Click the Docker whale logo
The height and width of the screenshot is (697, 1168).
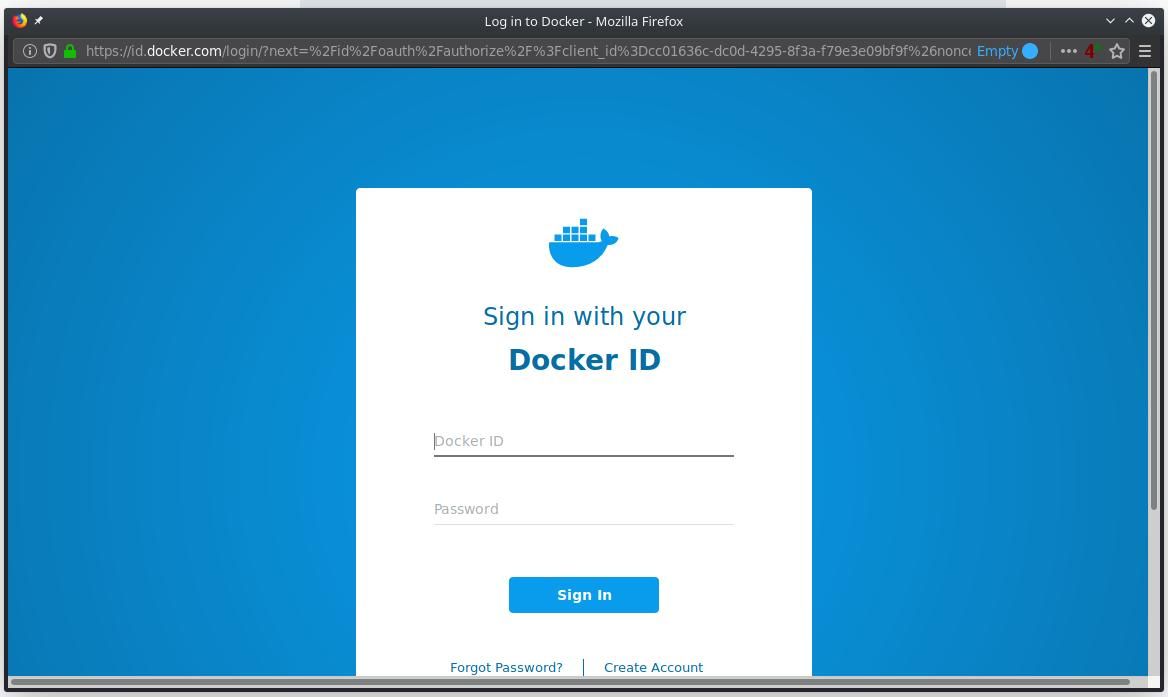pos(583,243)
